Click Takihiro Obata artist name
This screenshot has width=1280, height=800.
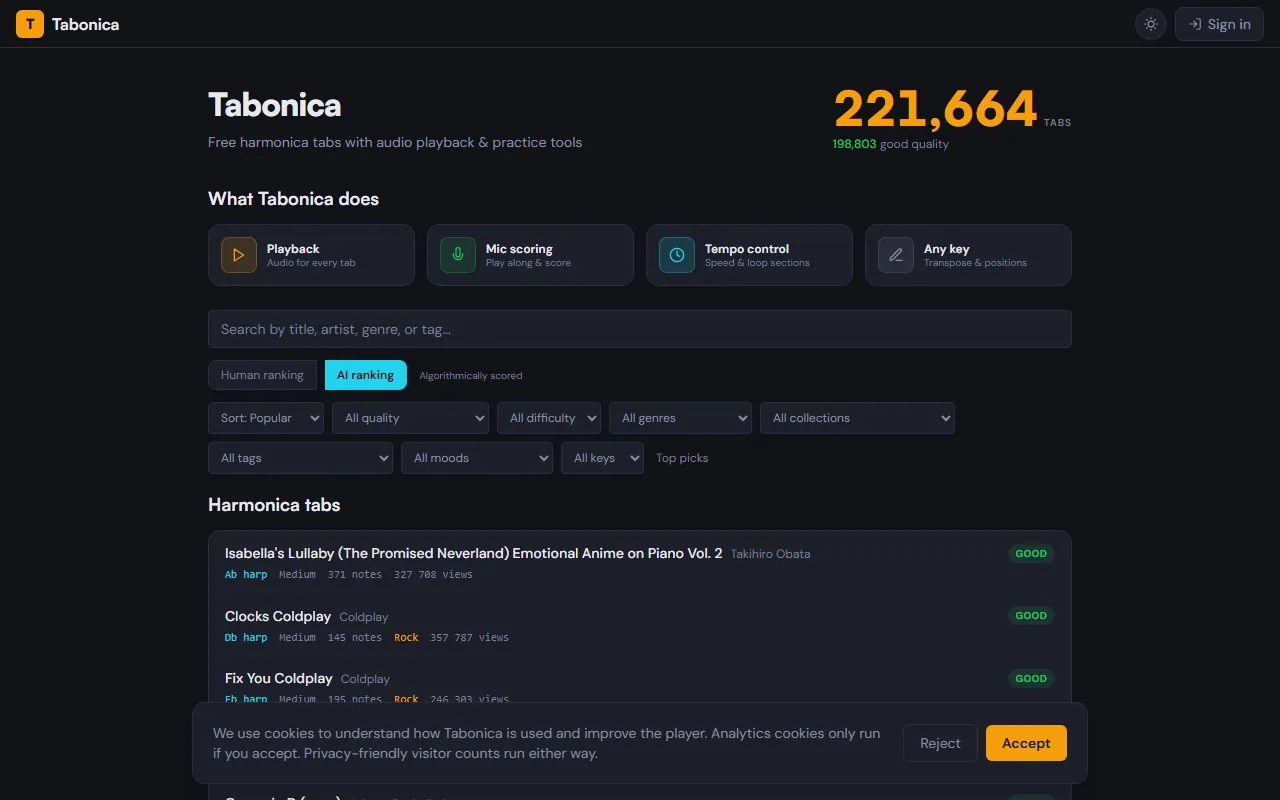[770, 554]
